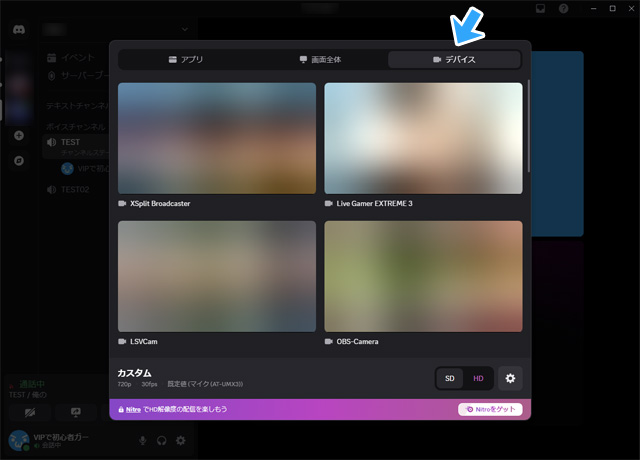
Task: Maximize the Discord window
Action: pos(612,8)
